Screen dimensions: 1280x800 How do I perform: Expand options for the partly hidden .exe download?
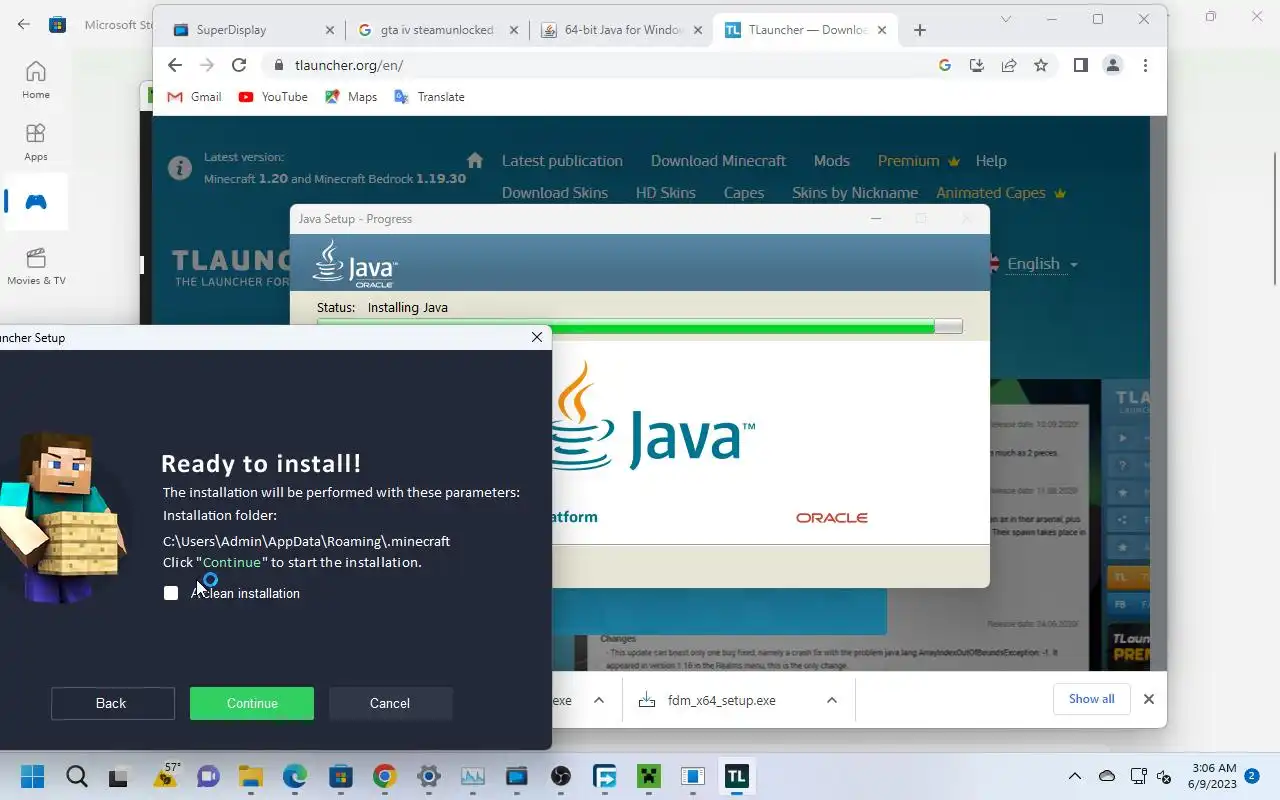599,700
